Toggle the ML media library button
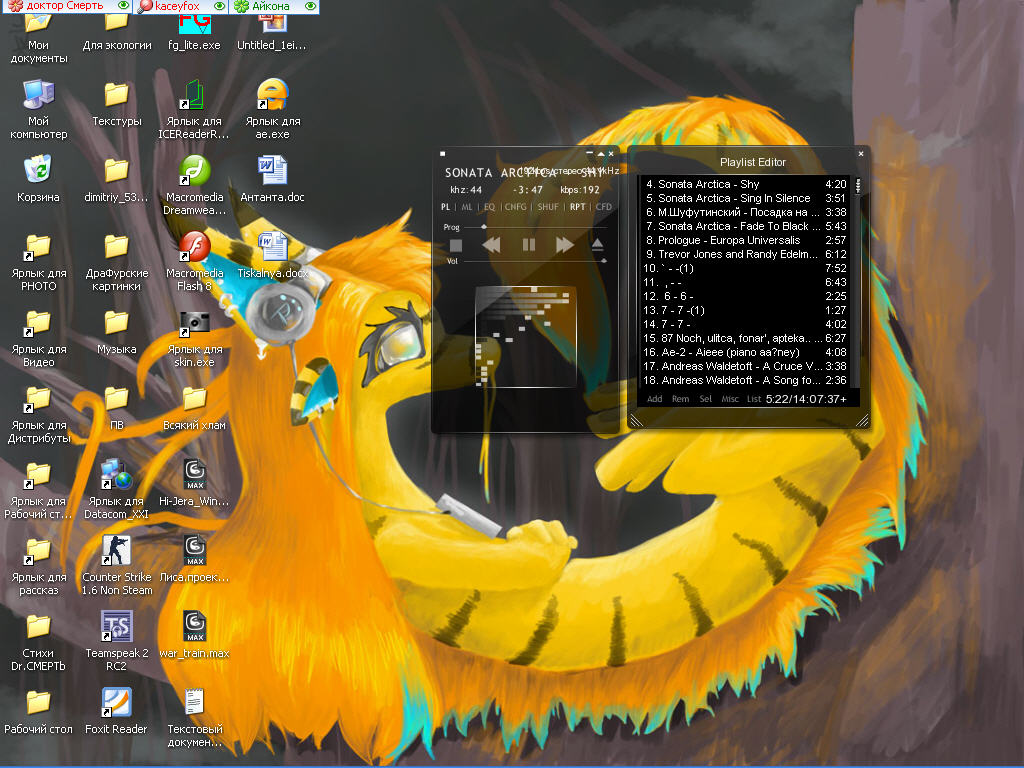 [x=467, y=207]
